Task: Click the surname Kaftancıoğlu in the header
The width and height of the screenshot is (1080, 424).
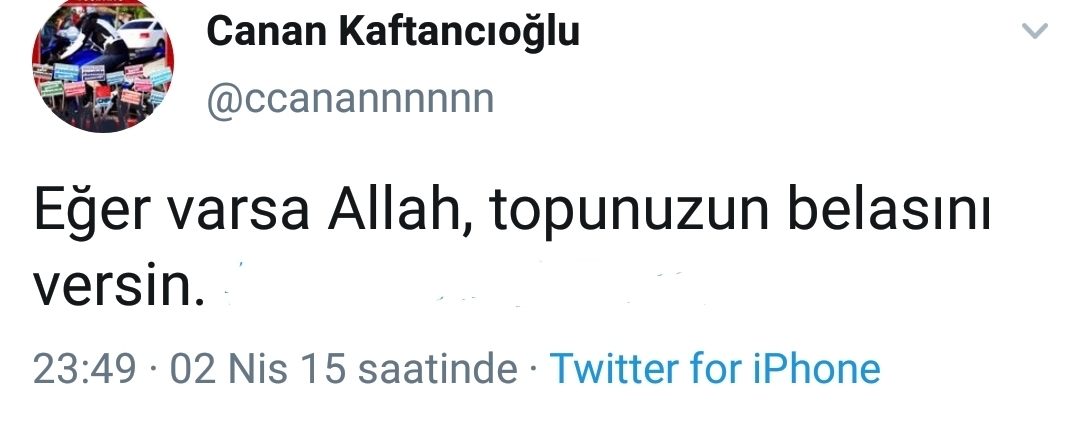Action: pyautogui.click(x=459, y=32)
